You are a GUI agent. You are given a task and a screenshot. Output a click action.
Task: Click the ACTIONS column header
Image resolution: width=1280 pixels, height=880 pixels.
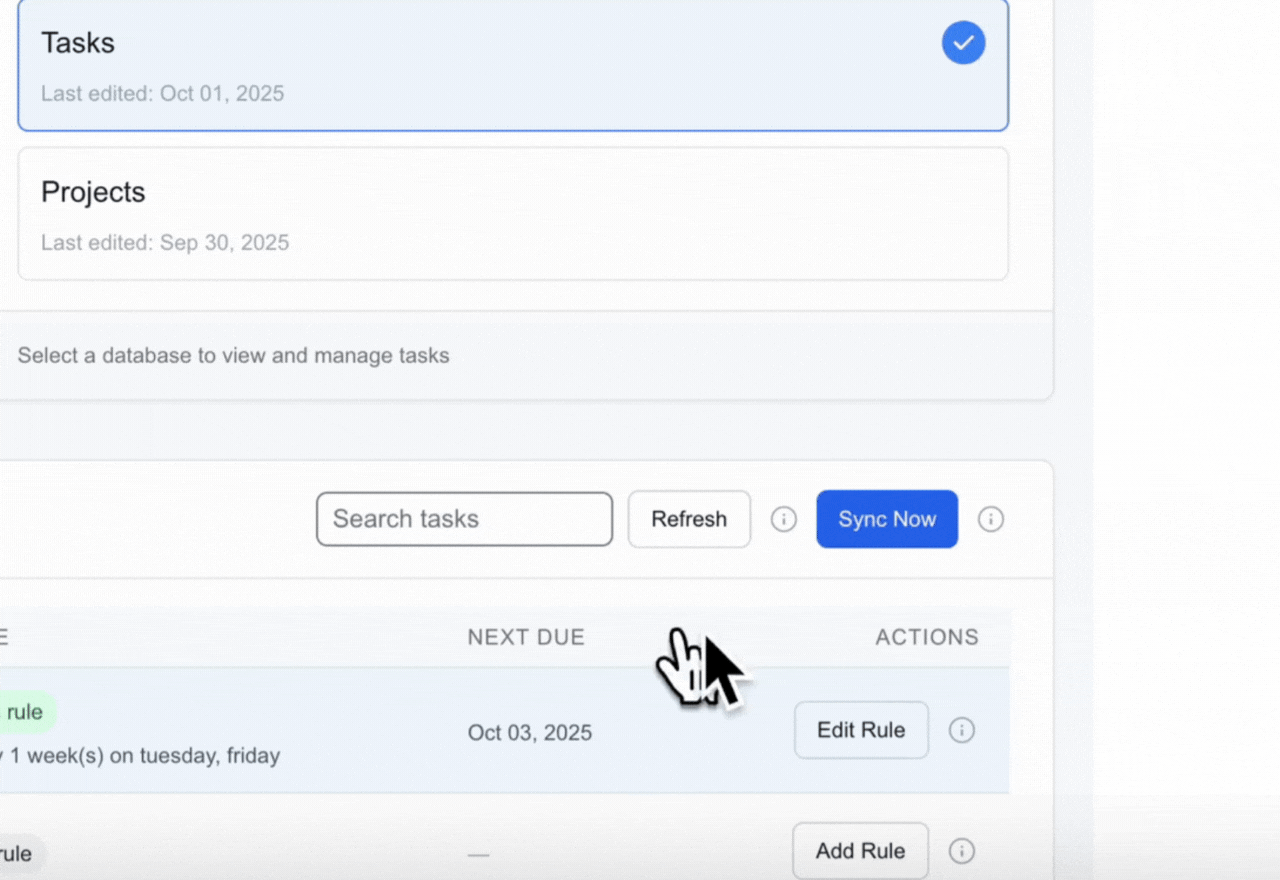[927, 637]
